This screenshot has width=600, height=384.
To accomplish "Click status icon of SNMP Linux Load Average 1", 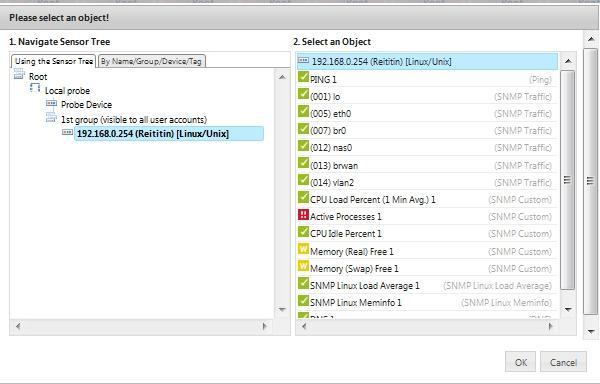I will coord(303,283).
